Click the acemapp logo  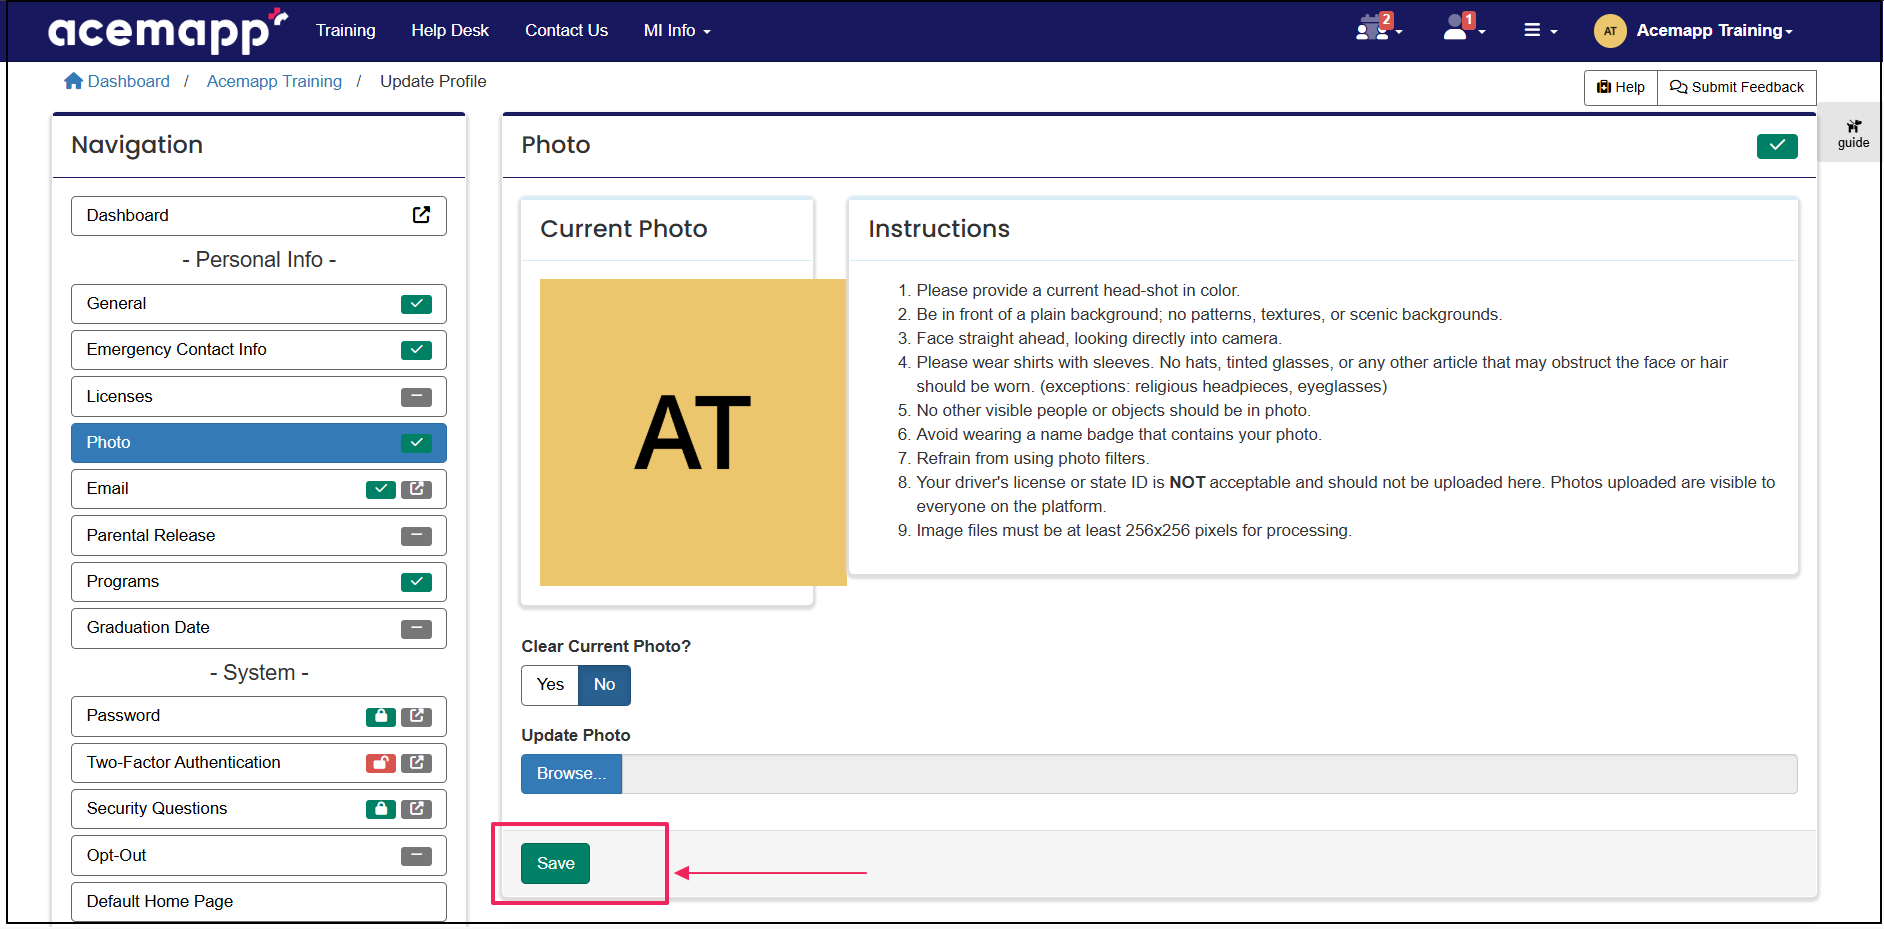[x=160, y=30]
